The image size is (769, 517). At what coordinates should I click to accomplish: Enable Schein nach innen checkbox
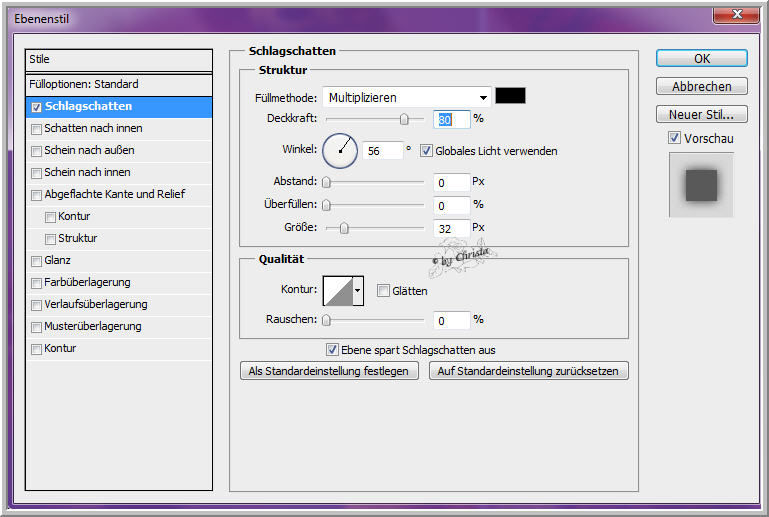[x=36, y=173]
